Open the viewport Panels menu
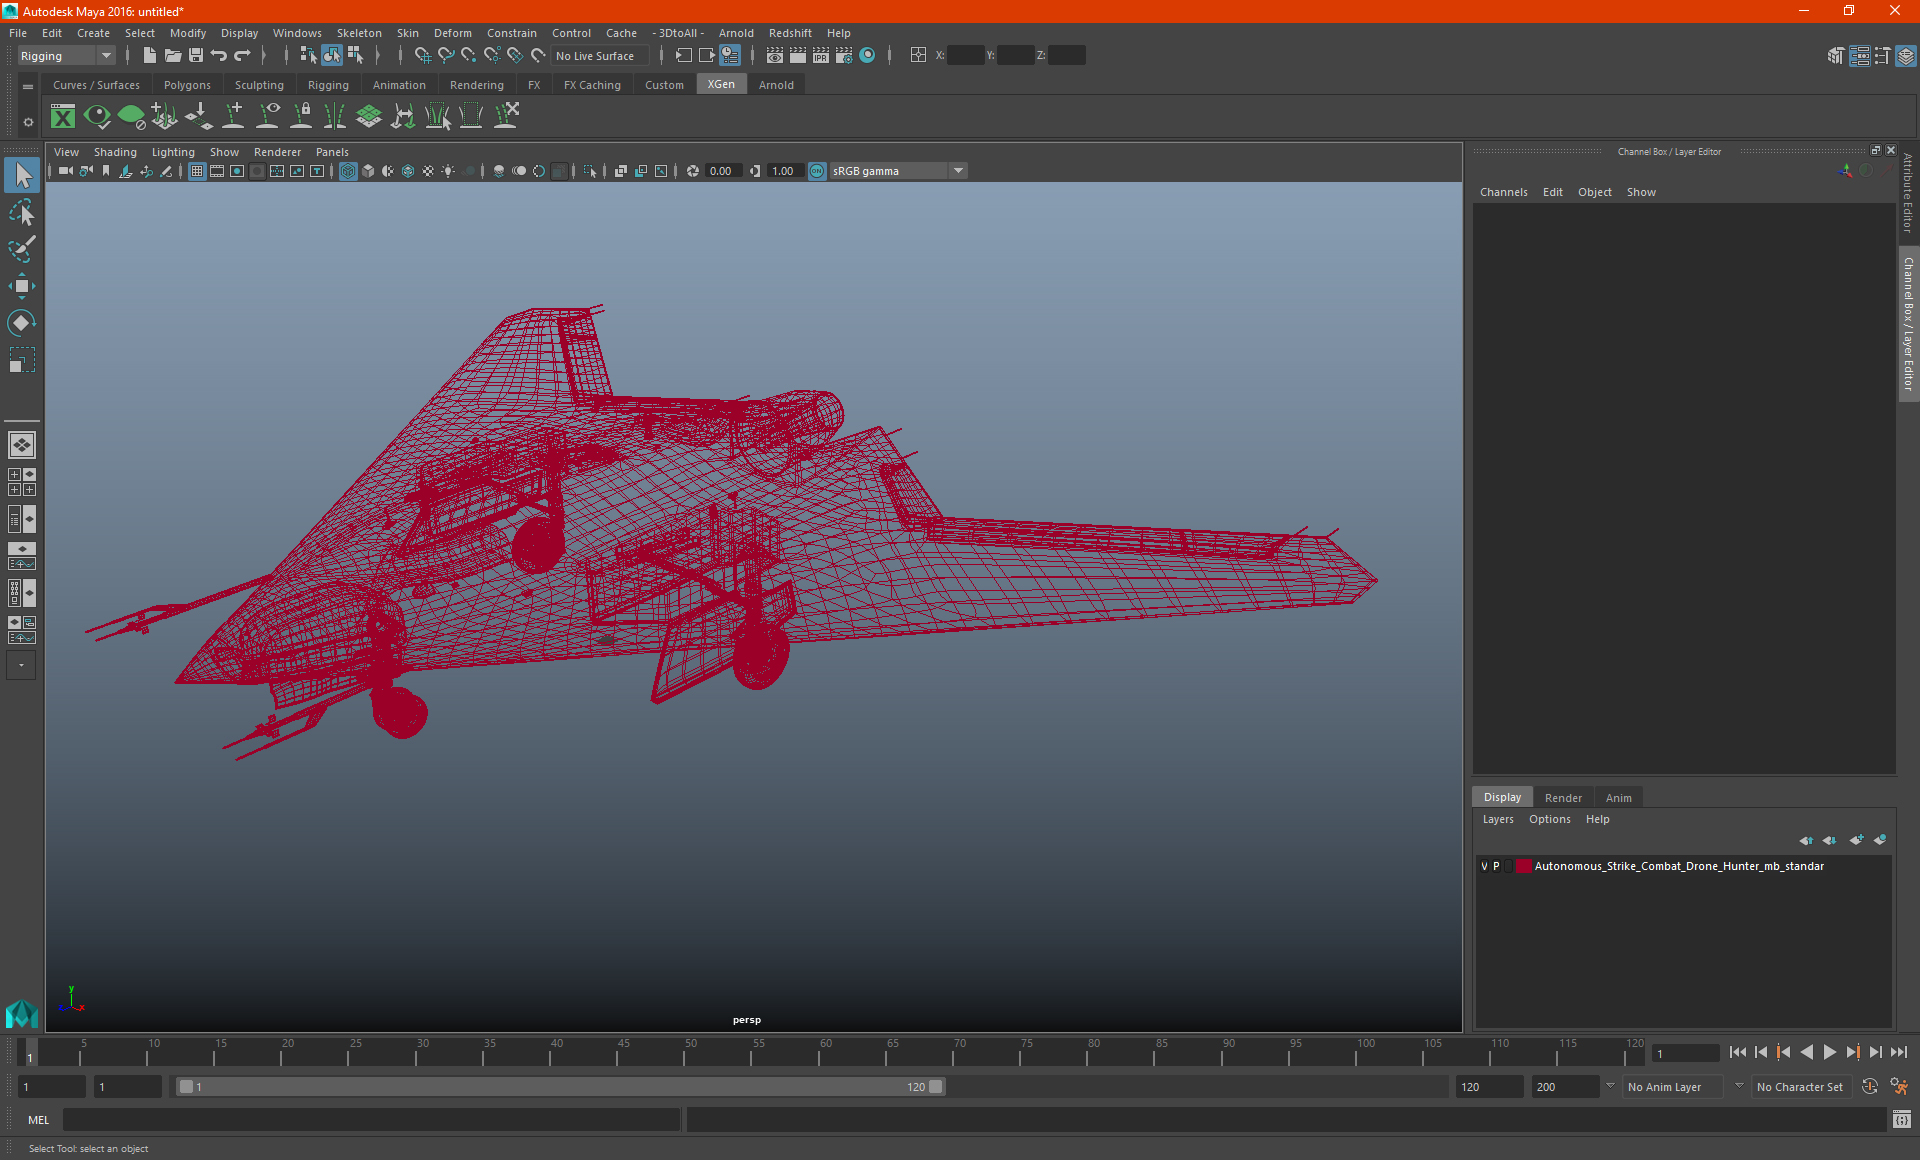The width and height of the screenshot is (1920, 1160). click(x=332, y=152)
